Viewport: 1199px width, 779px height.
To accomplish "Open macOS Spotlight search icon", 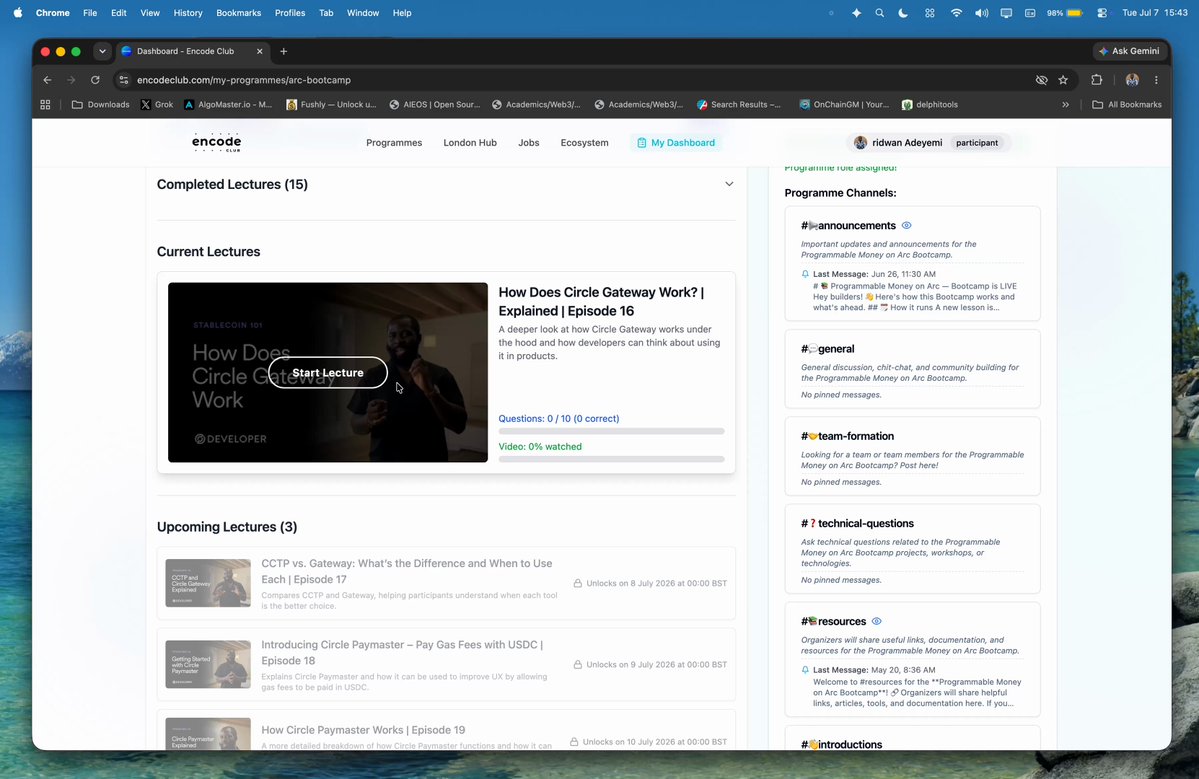I will [879, 13].
